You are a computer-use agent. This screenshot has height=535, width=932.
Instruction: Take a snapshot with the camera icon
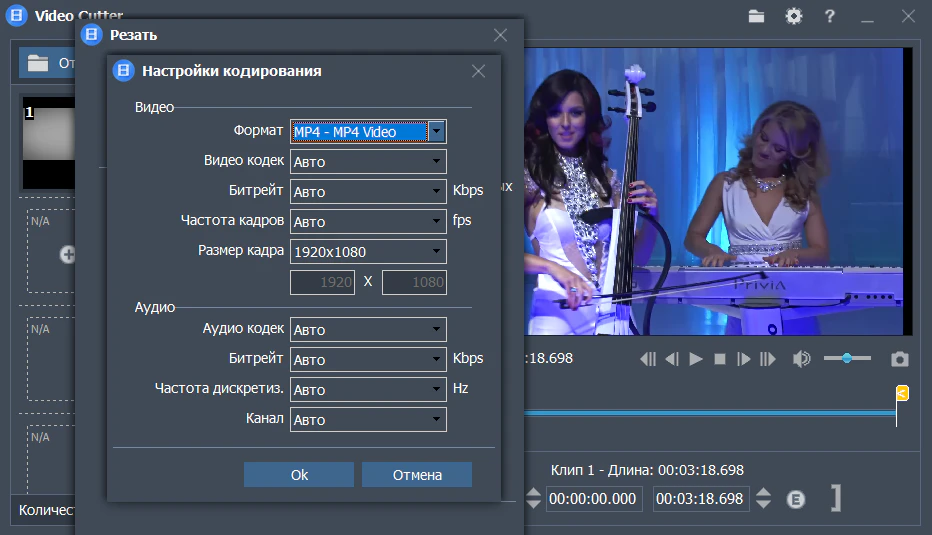click(x=900, y=359)
